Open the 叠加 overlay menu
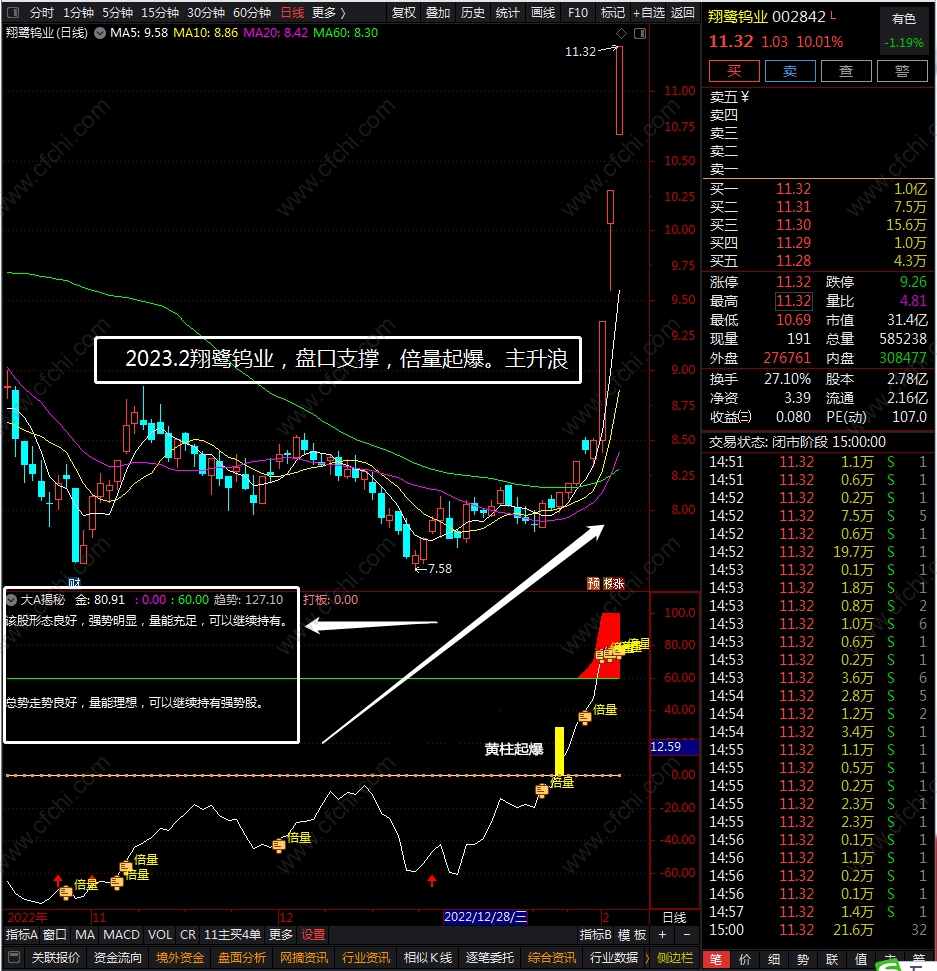The height and width of the screenshot is (971, 937). point(438,12)
